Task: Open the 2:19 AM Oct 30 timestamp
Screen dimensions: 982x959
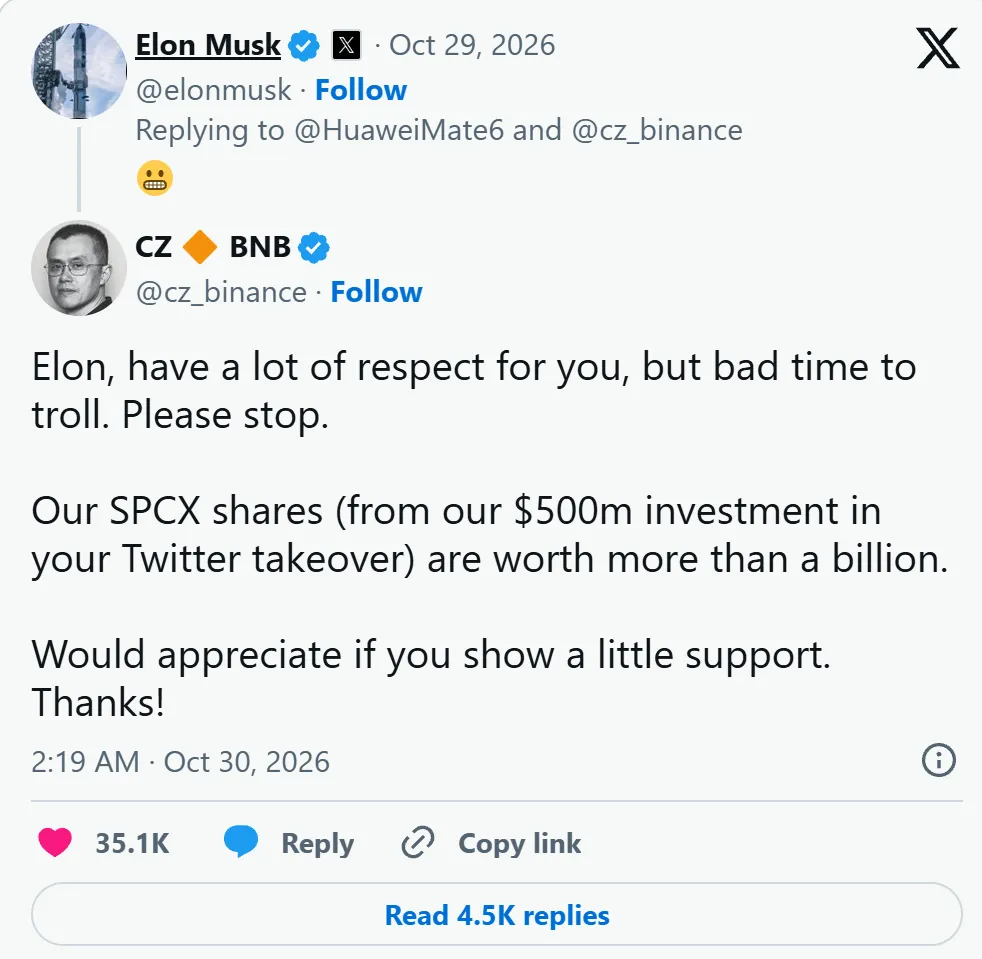Action: 180,762
